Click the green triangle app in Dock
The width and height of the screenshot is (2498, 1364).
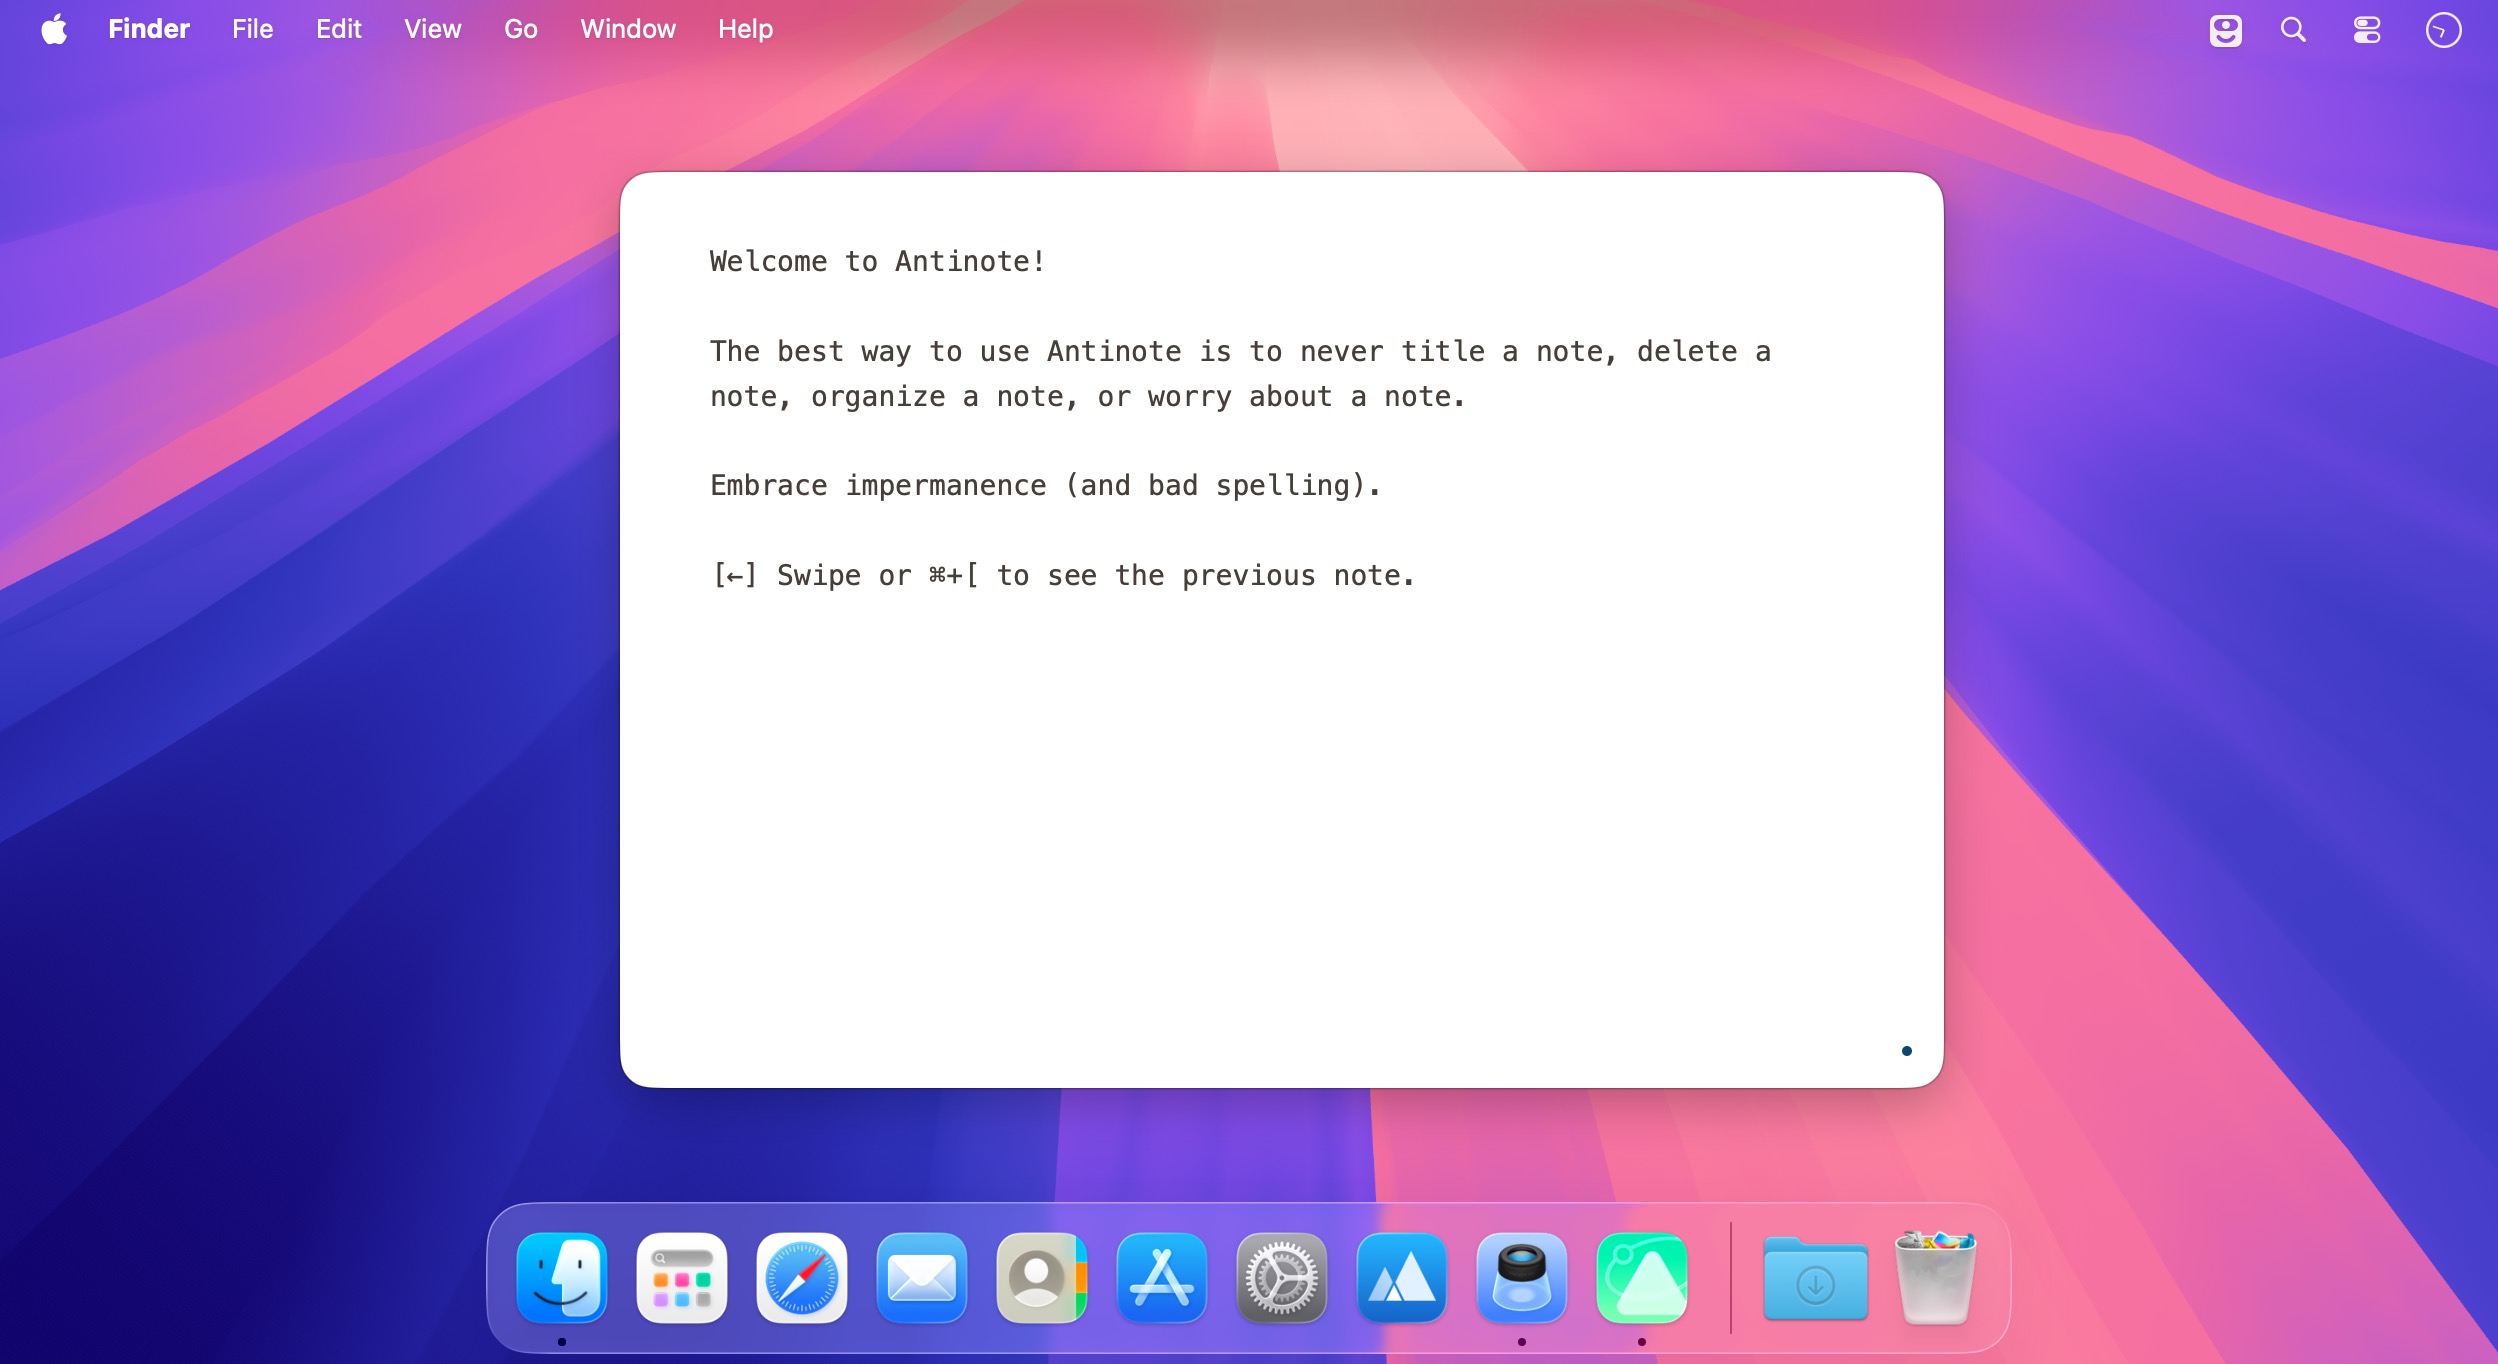[1642, 1278]
